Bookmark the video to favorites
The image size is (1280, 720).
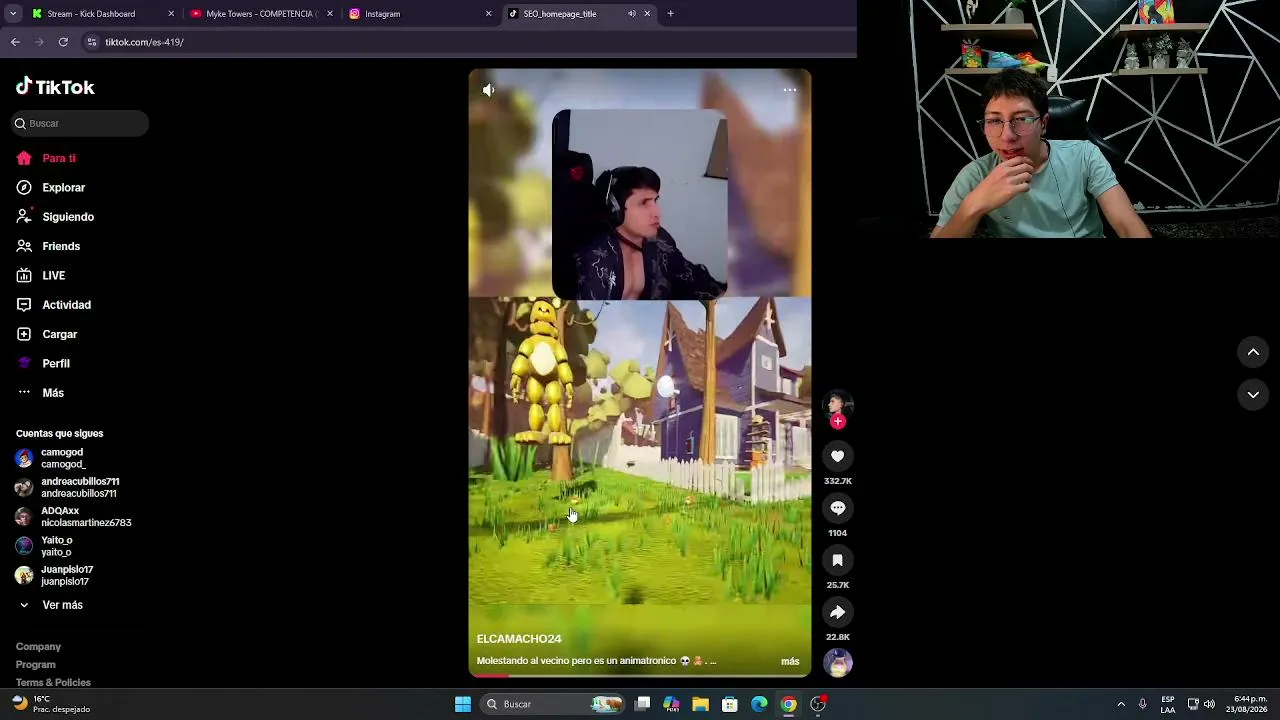pos(838,560)
